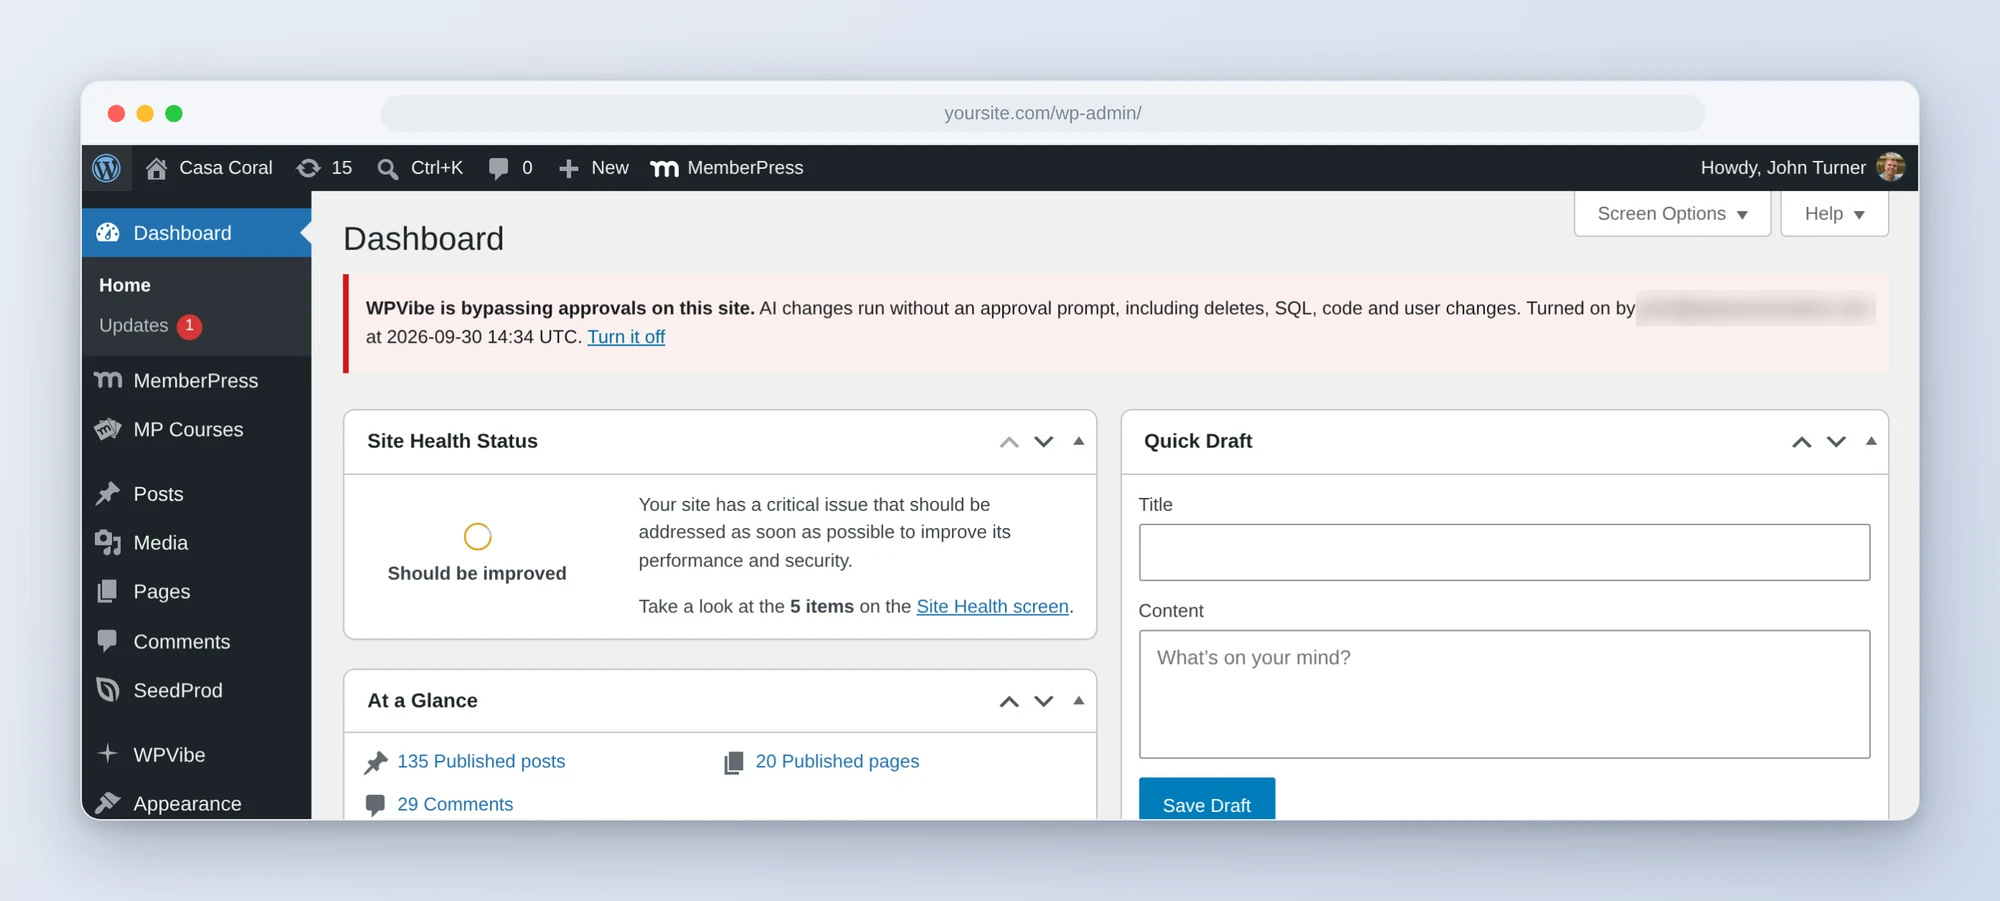Click the SeedProd leaf icon
Image resolution: width=2000 pixels, height=901 pixels.
click(108, 690)
